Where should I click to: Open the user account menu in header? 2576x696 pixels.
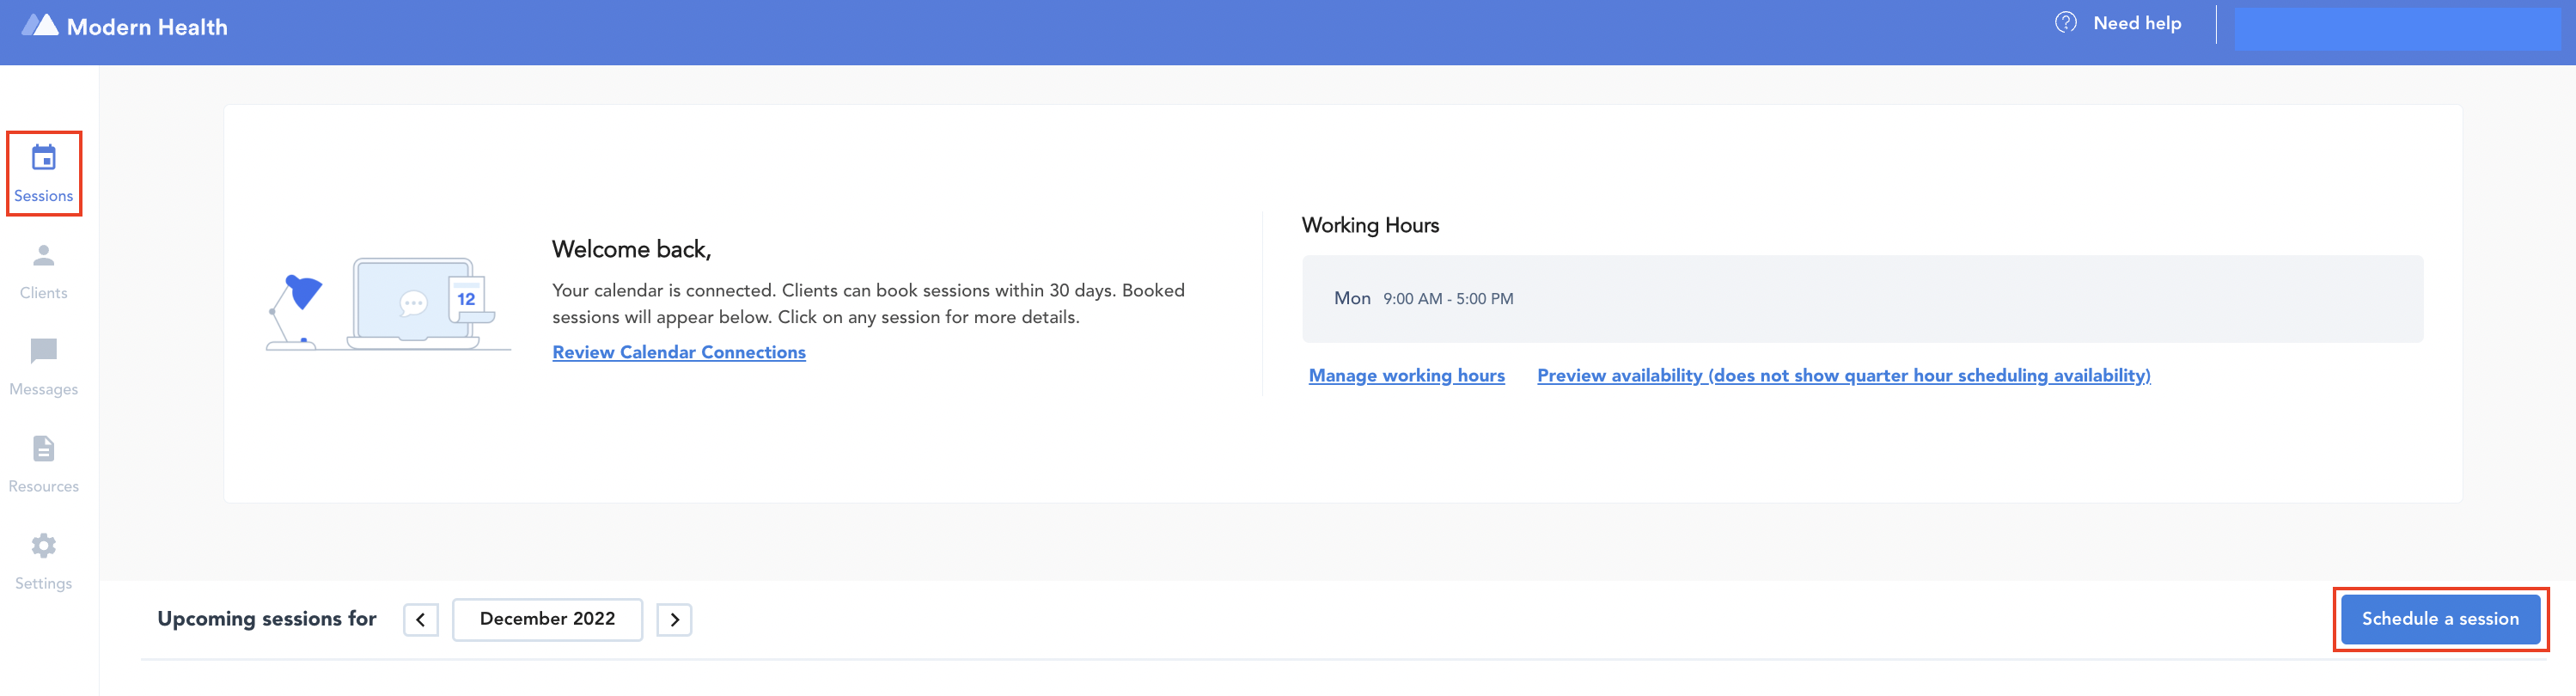pyautogui.click(x=2396, y=28)
